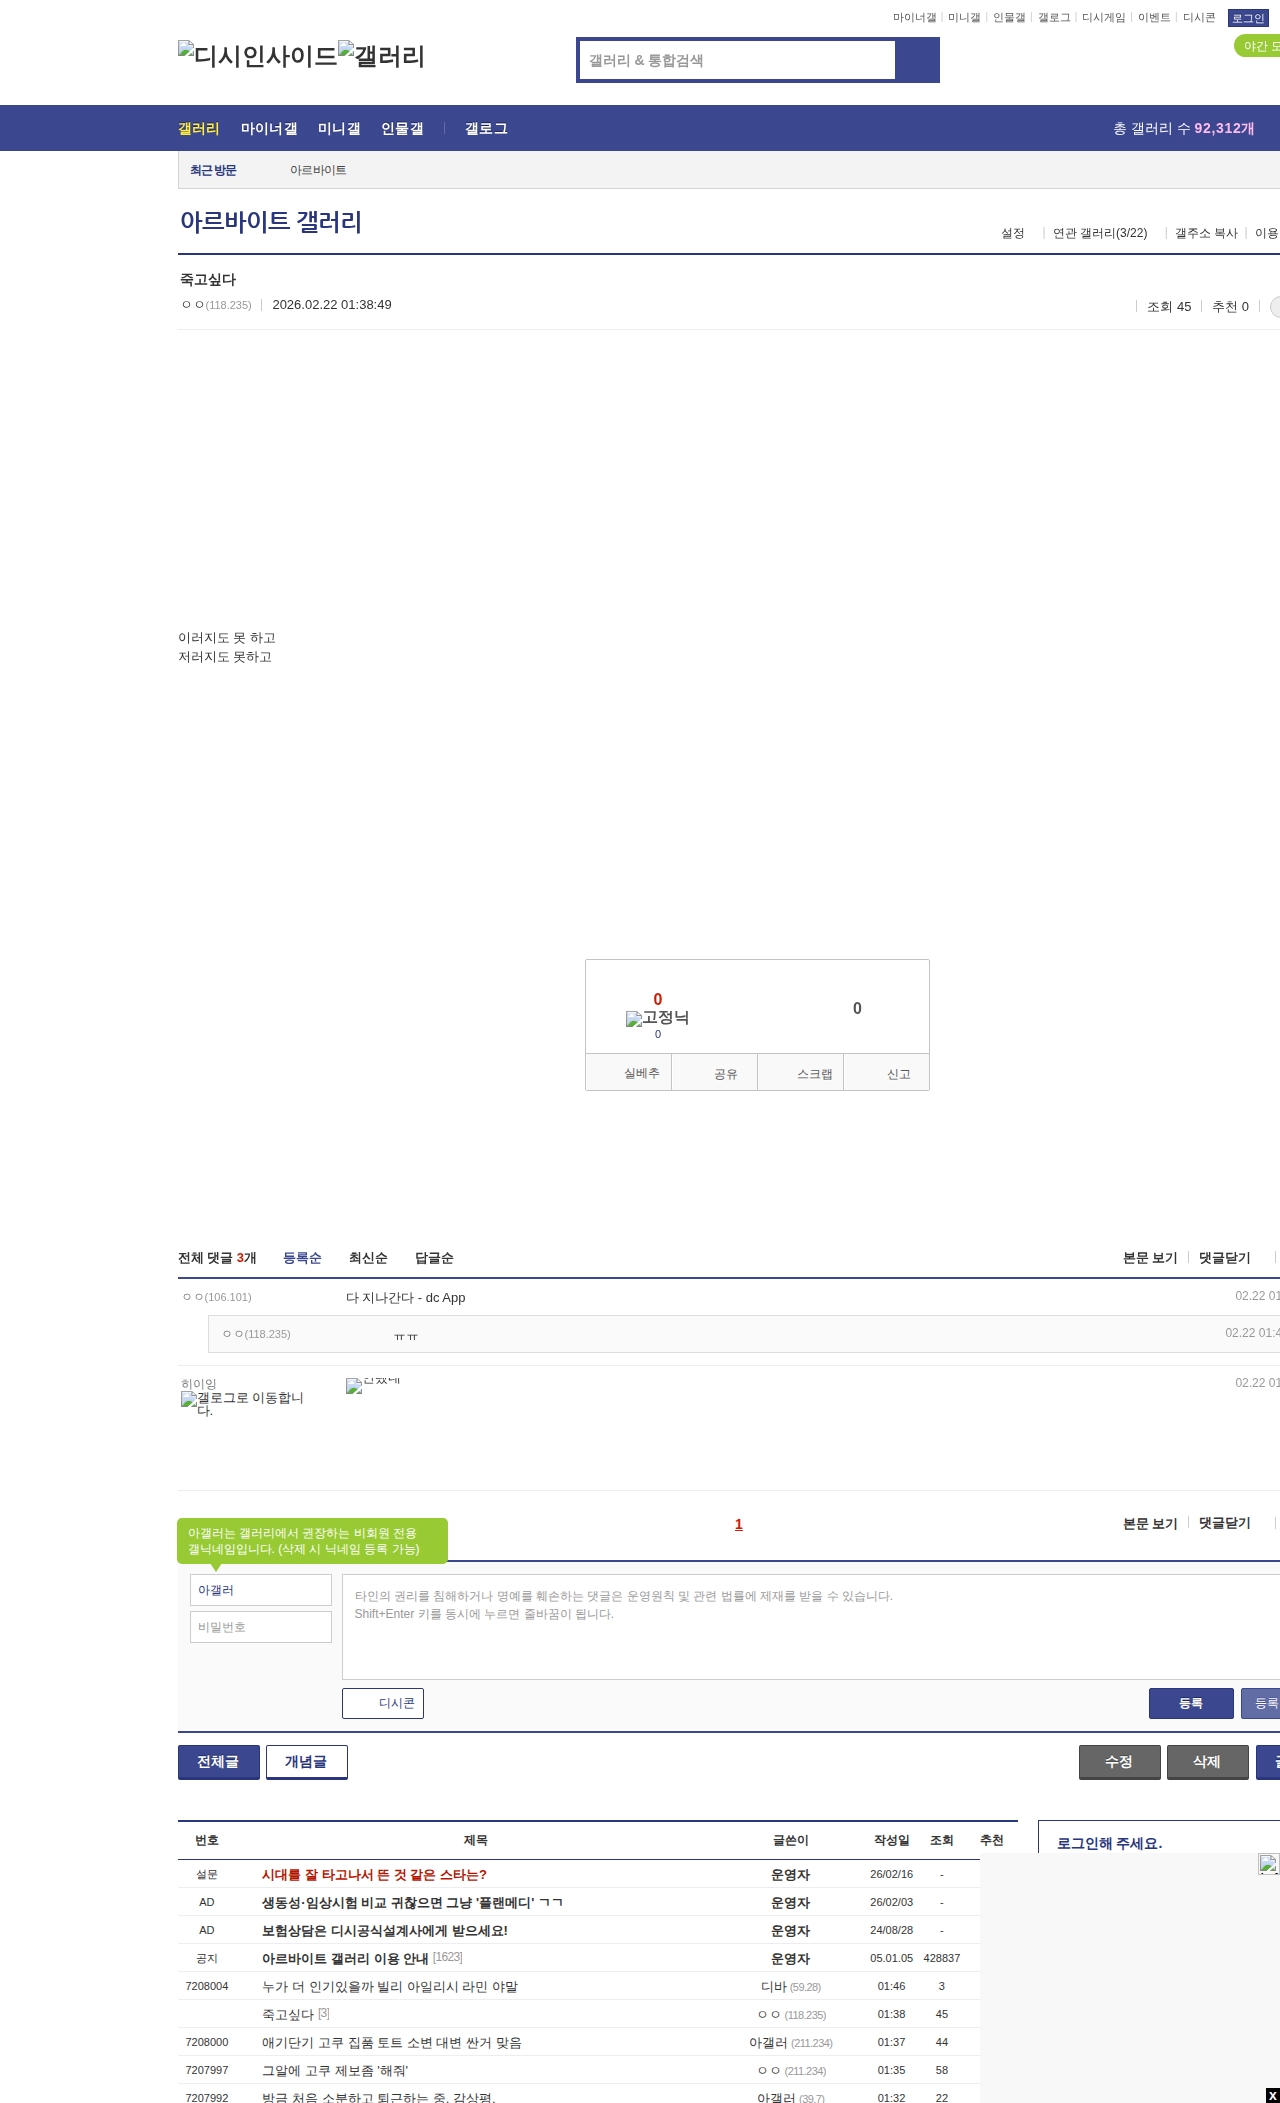Open the post 그알에 고쿠 제보좀 '해줘'
The height and width of the screenshot is (2103, 1280).
(335, 2071)
